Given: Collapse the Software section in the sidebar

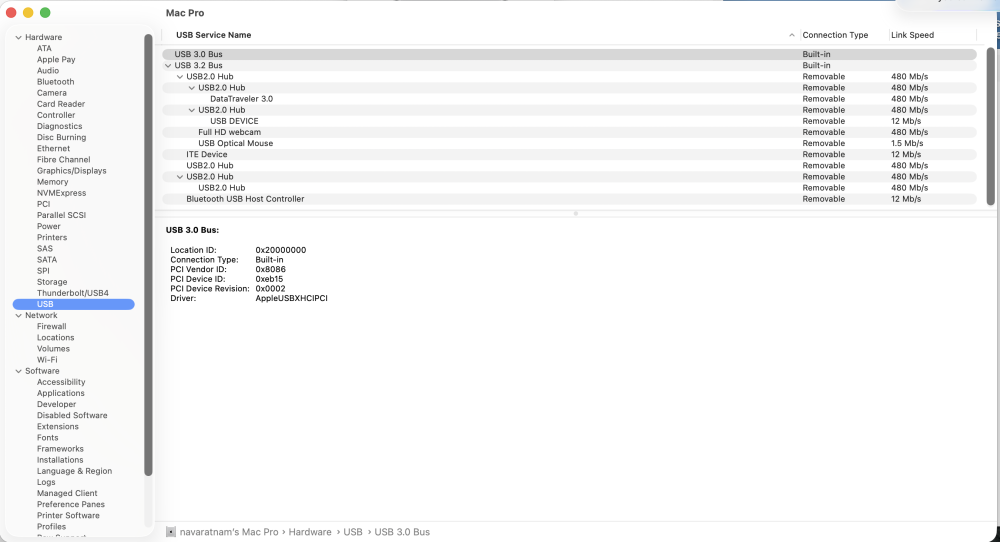Looking at the screenshot, I should [x=18, y=371].
